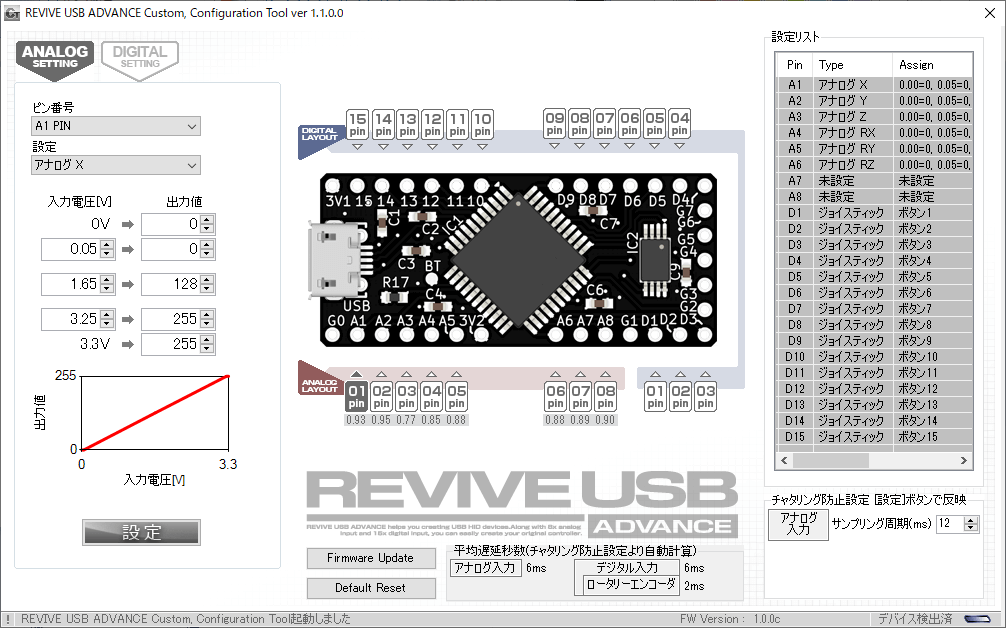Select blue digital pin 03 icon at bottom right
The image size is (1006, 628).
point(705,397)
